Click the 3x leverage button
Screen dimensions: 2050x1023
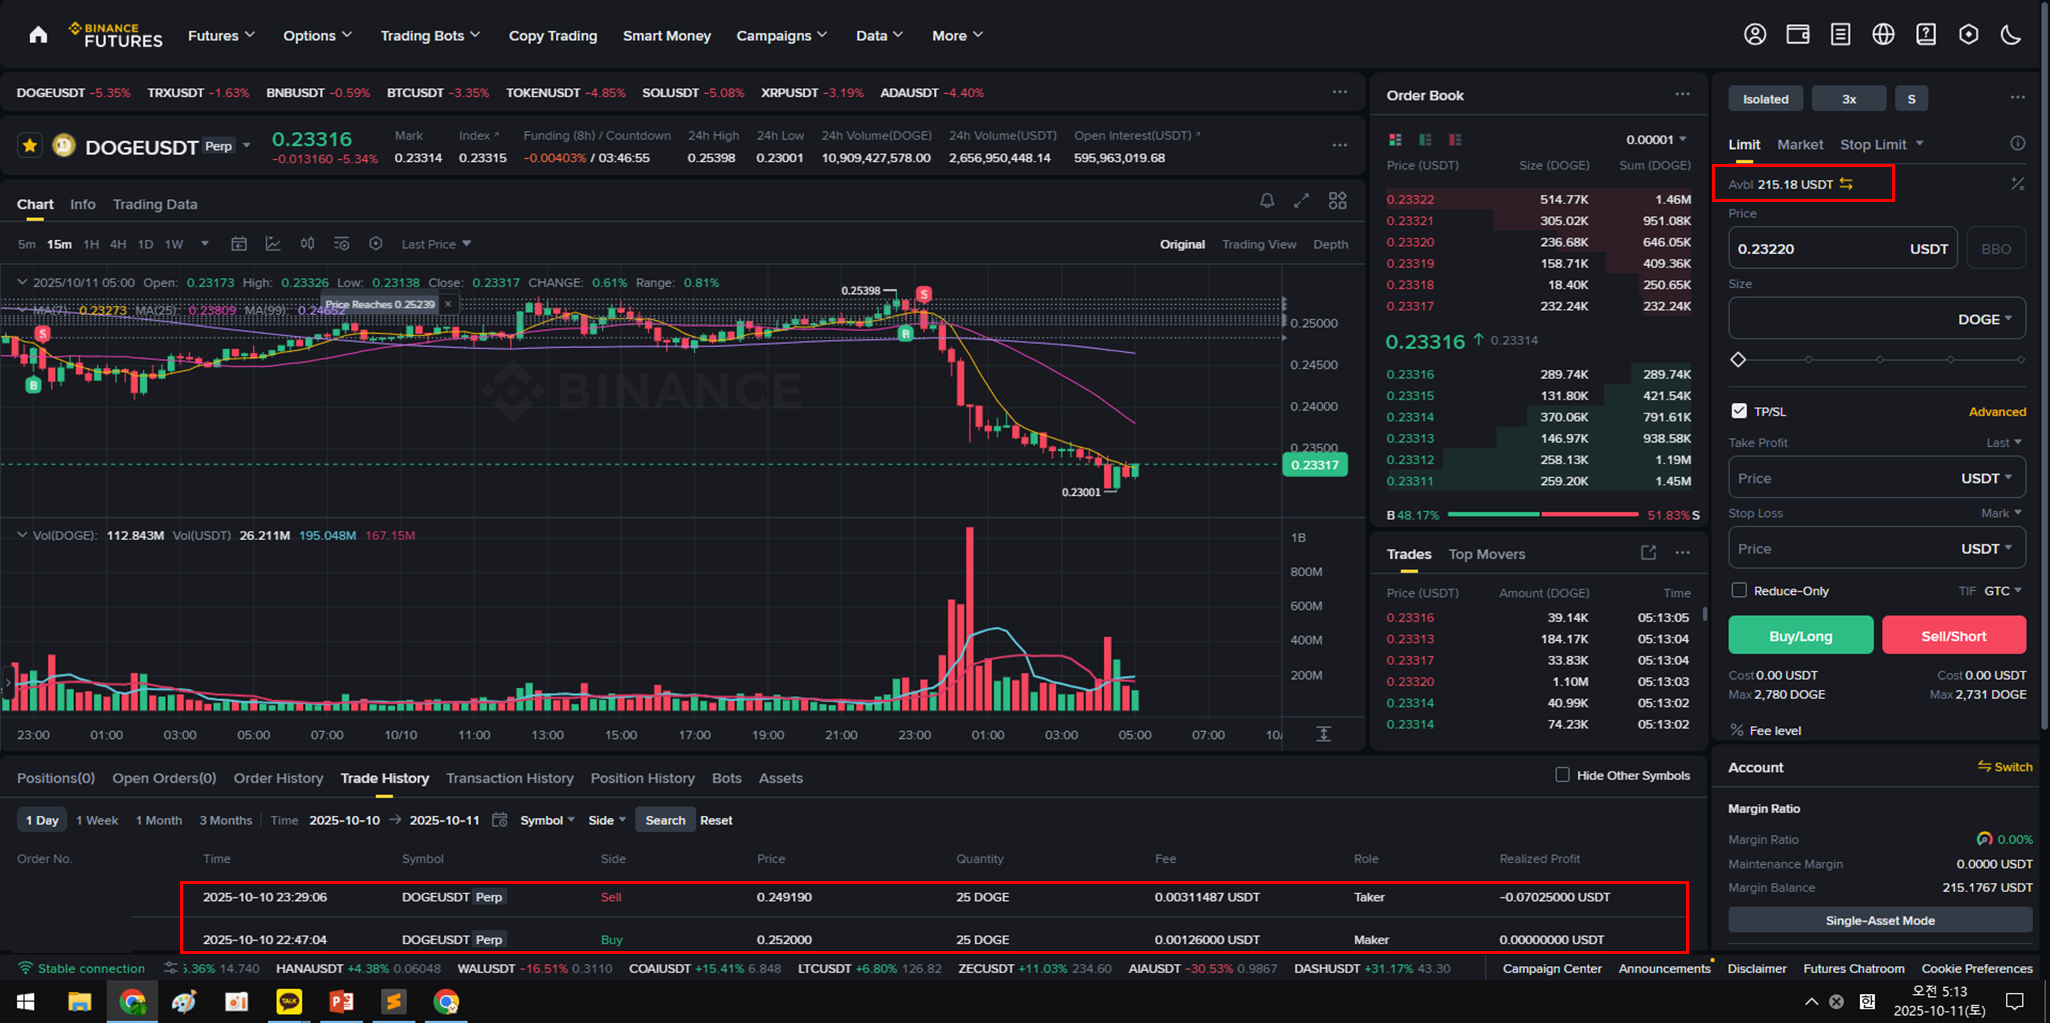click(1849, 98)
